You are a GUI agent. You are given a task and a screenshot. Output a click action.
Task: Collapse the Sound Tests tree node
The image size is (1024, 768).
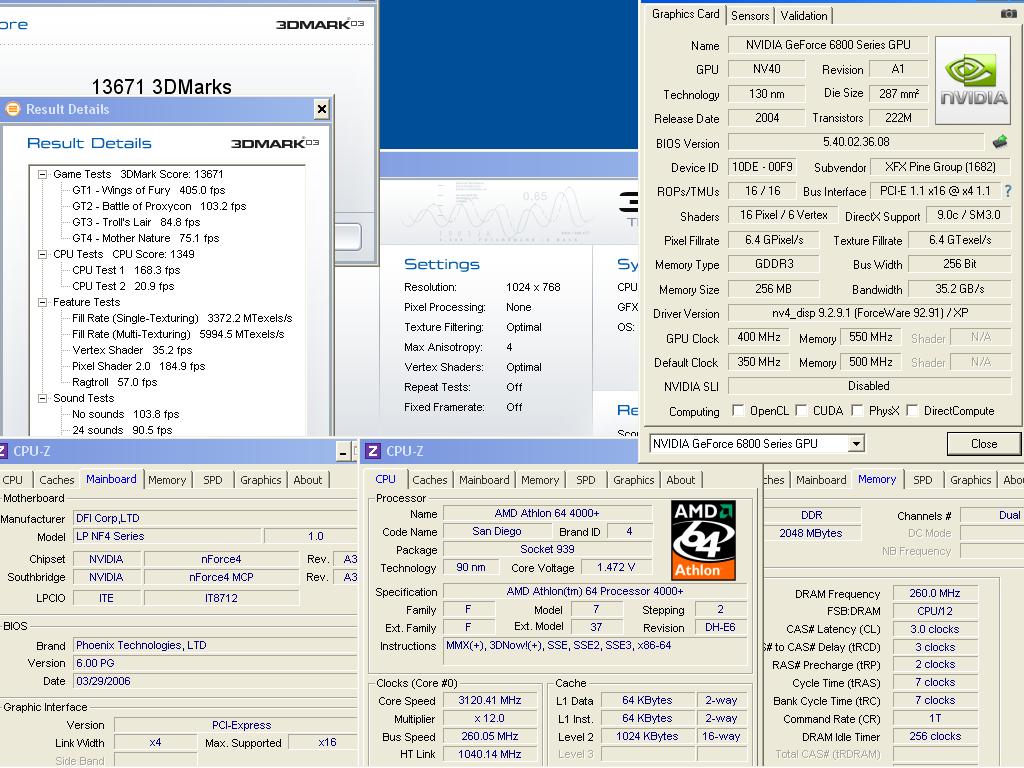(42, 398)
